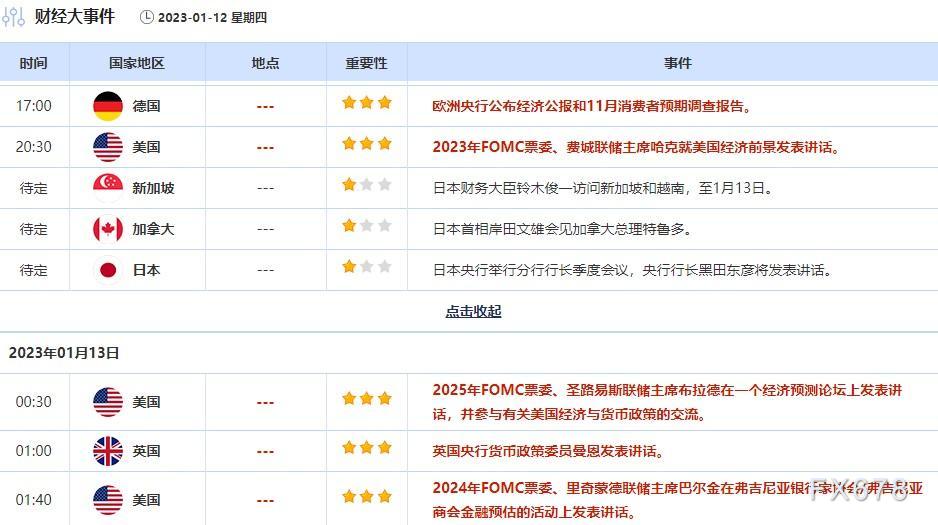938x525 pixels.
Task: Click the 日本财务大臣铃木俊一 event text
Action: 603,188
